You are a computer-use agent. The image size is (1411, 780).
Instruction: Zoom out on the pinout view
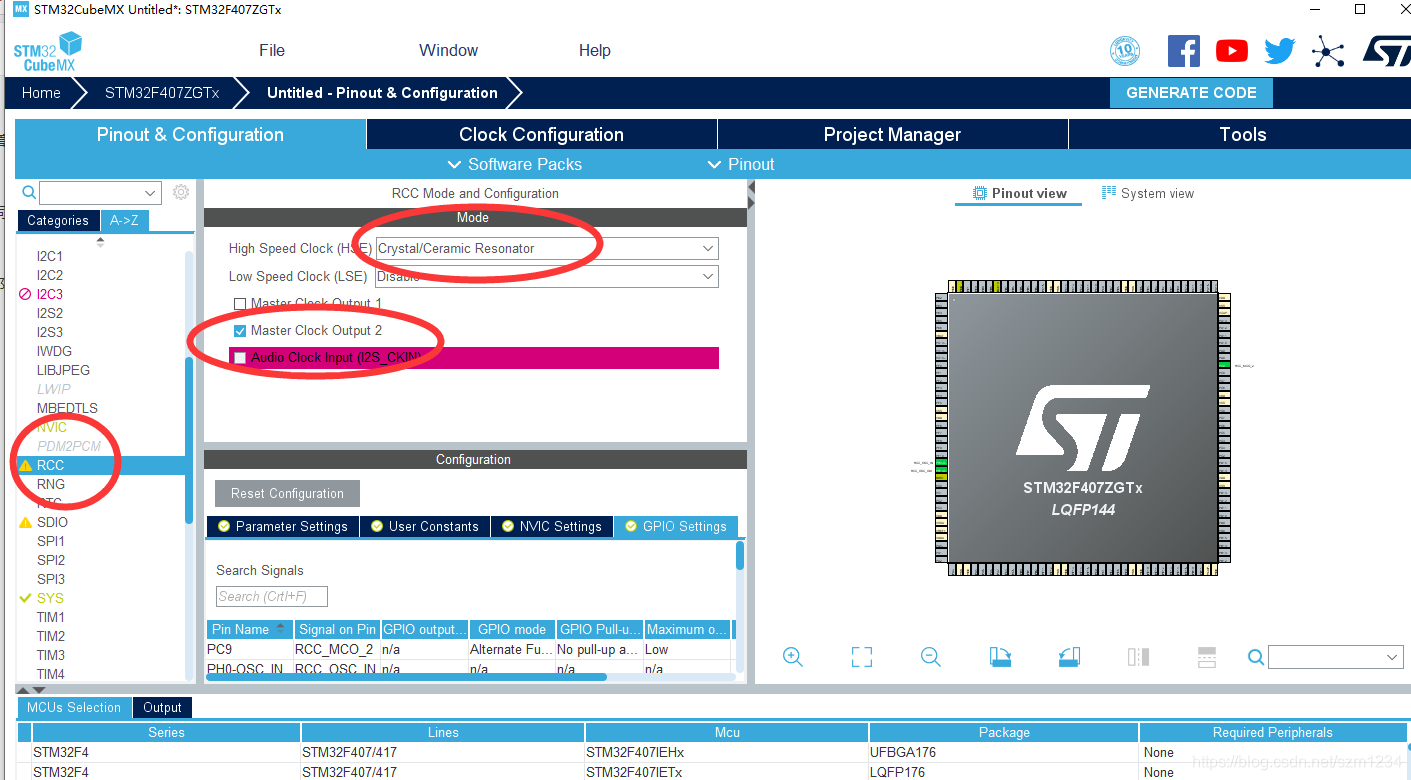click(930, 657)
